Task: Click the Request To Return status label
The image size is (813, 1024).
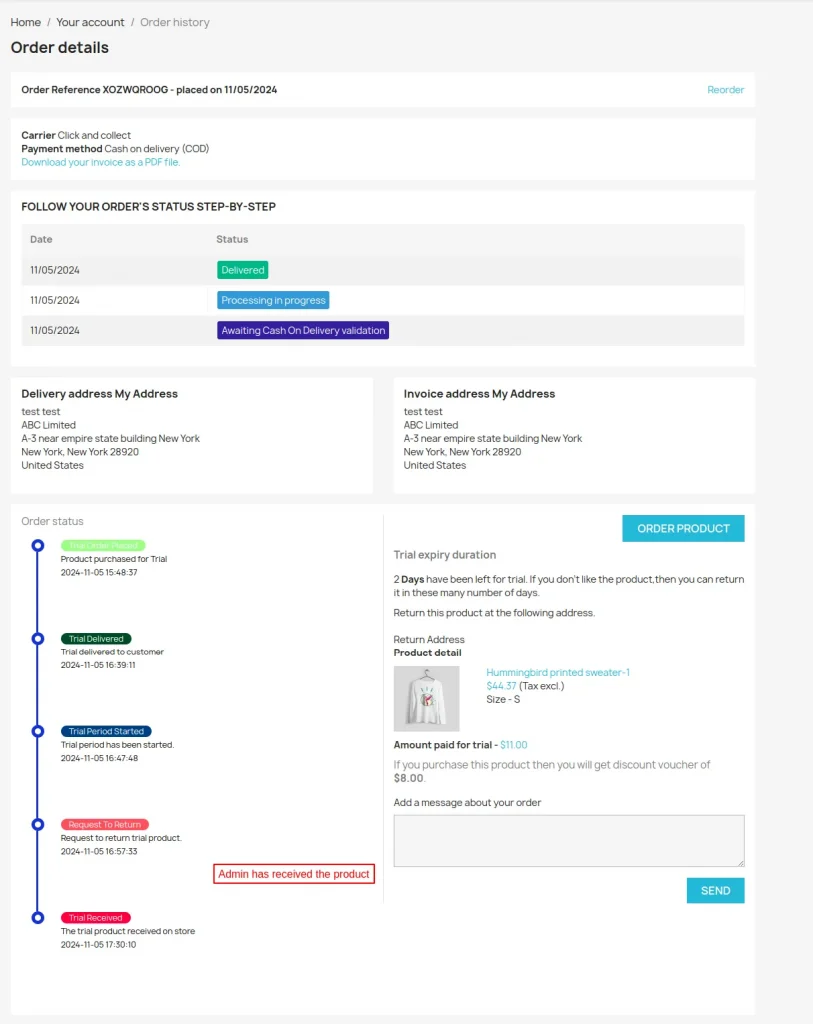Action: (105, 824)
